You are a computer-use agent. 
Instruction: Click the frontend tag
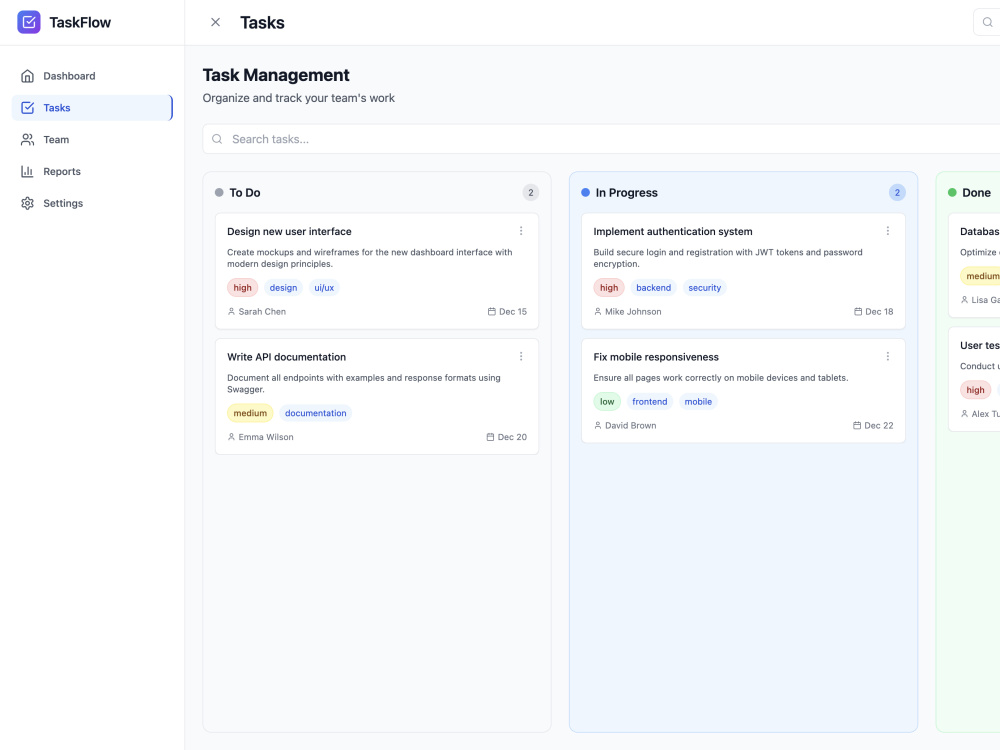650,402
